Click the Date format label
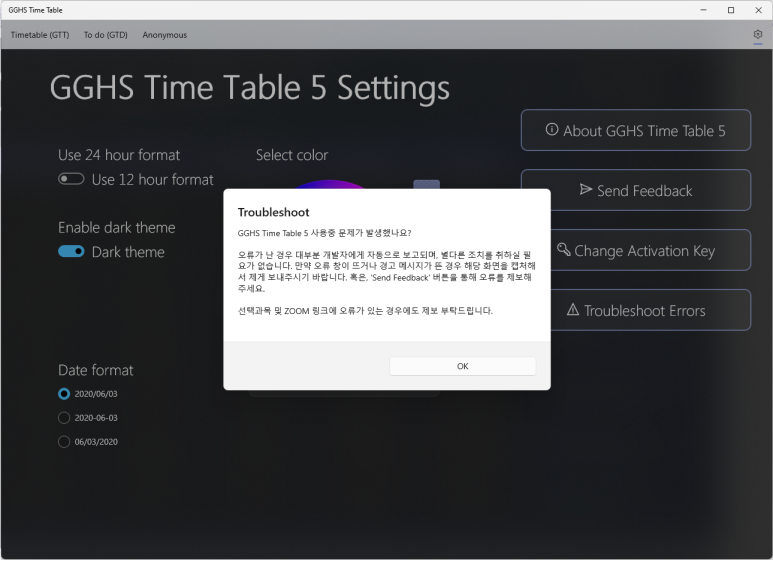773x561 pixels. point(96,370)
